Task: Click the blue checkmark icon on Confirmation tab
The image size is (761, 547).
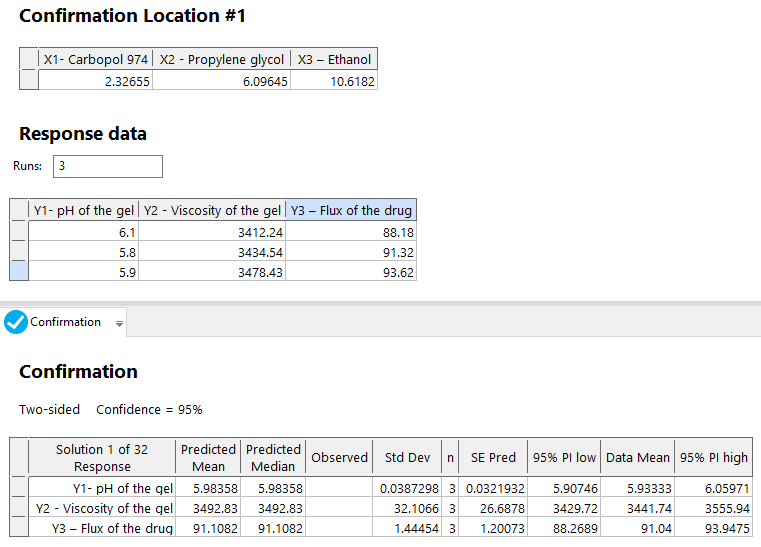Action: tap(16, 322)
